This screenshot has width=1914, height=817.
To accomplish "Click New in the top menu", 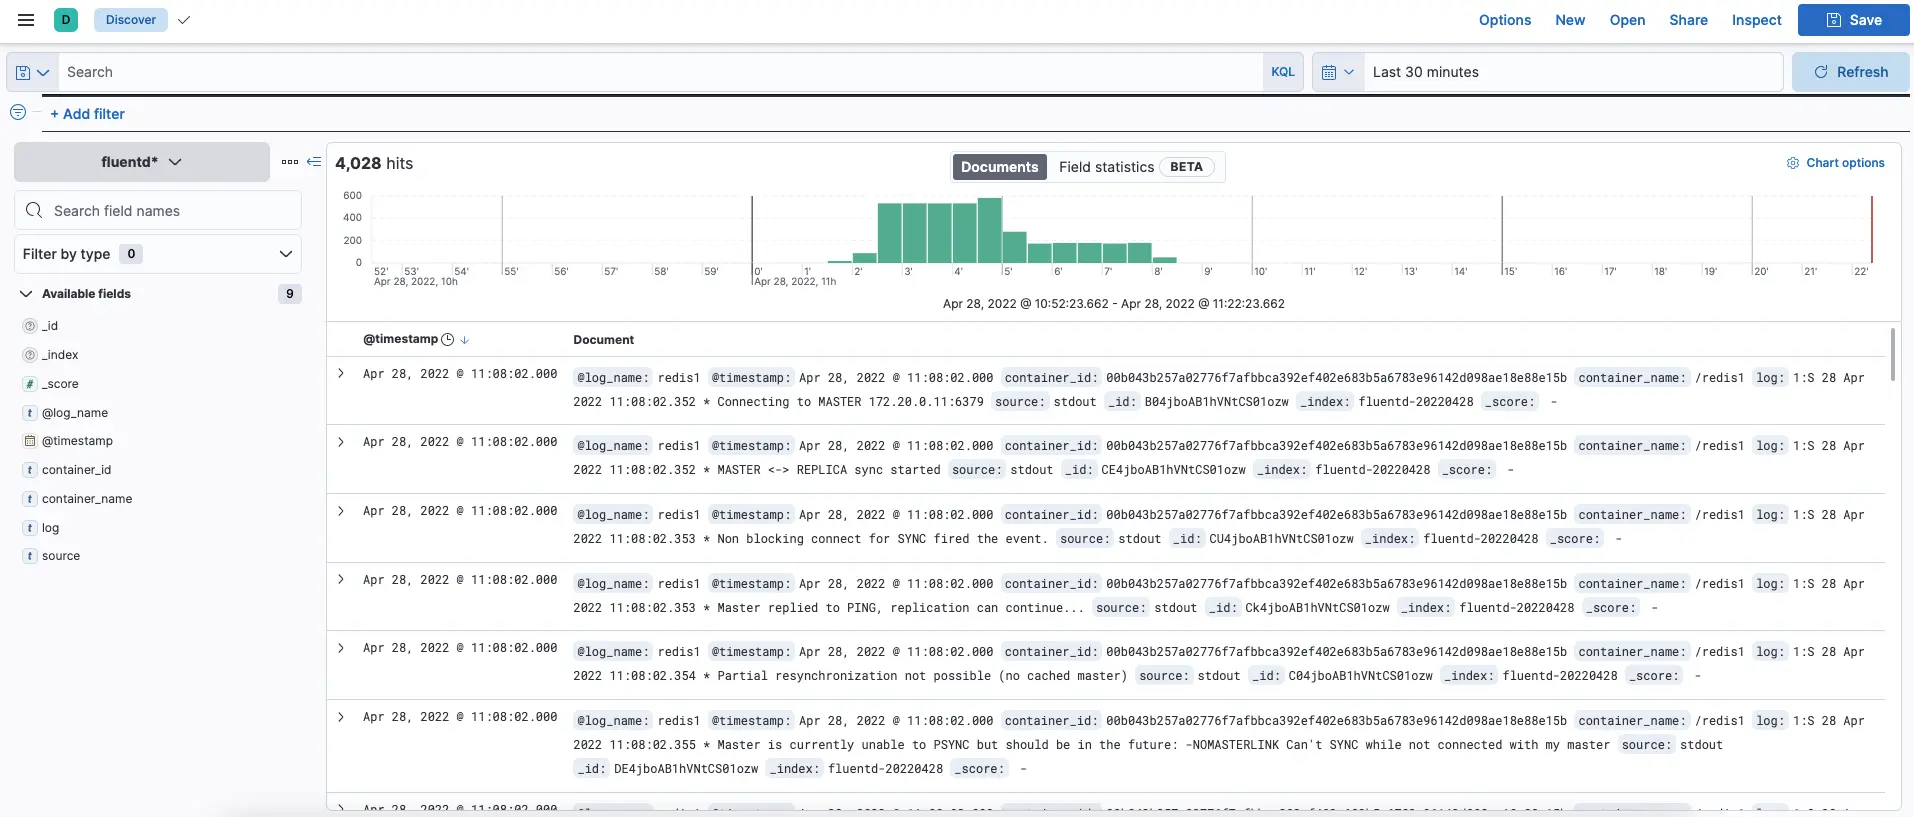I will click(1570, 20).
